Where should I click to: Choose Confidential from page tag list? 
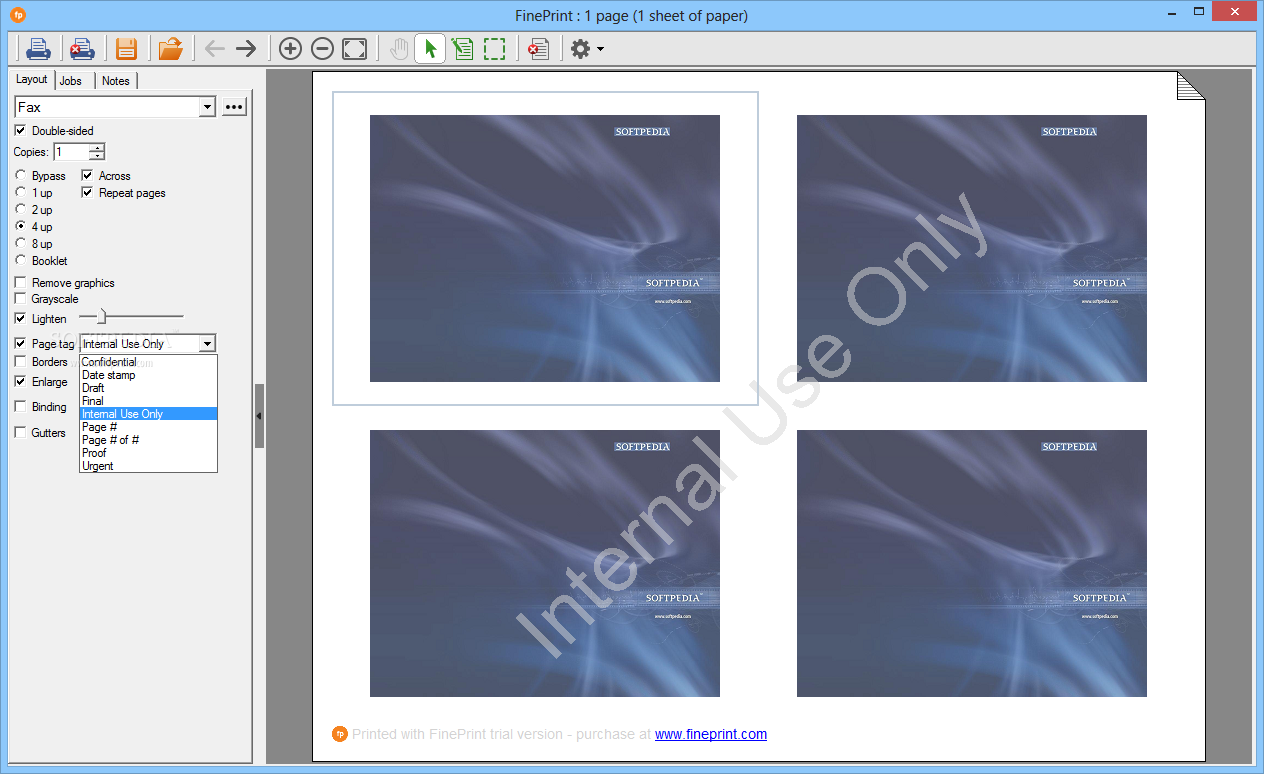tap(148, 362)
